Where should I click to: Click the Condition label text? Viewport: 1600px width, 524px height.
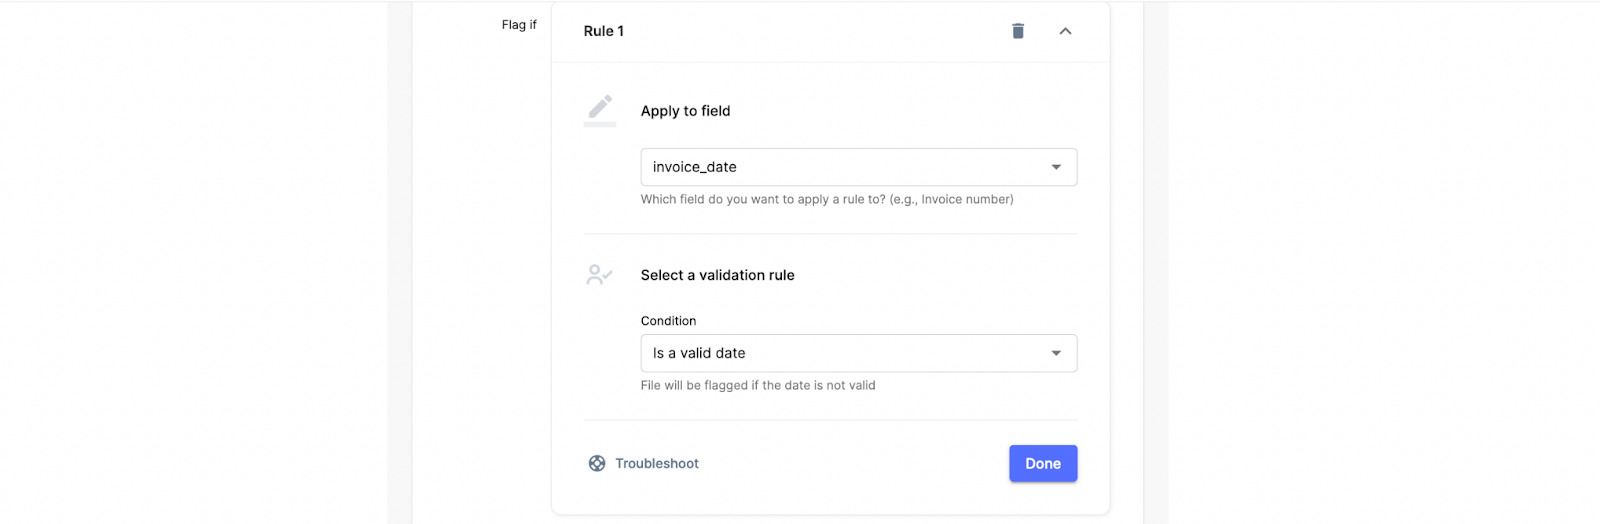tap(669, 321)
